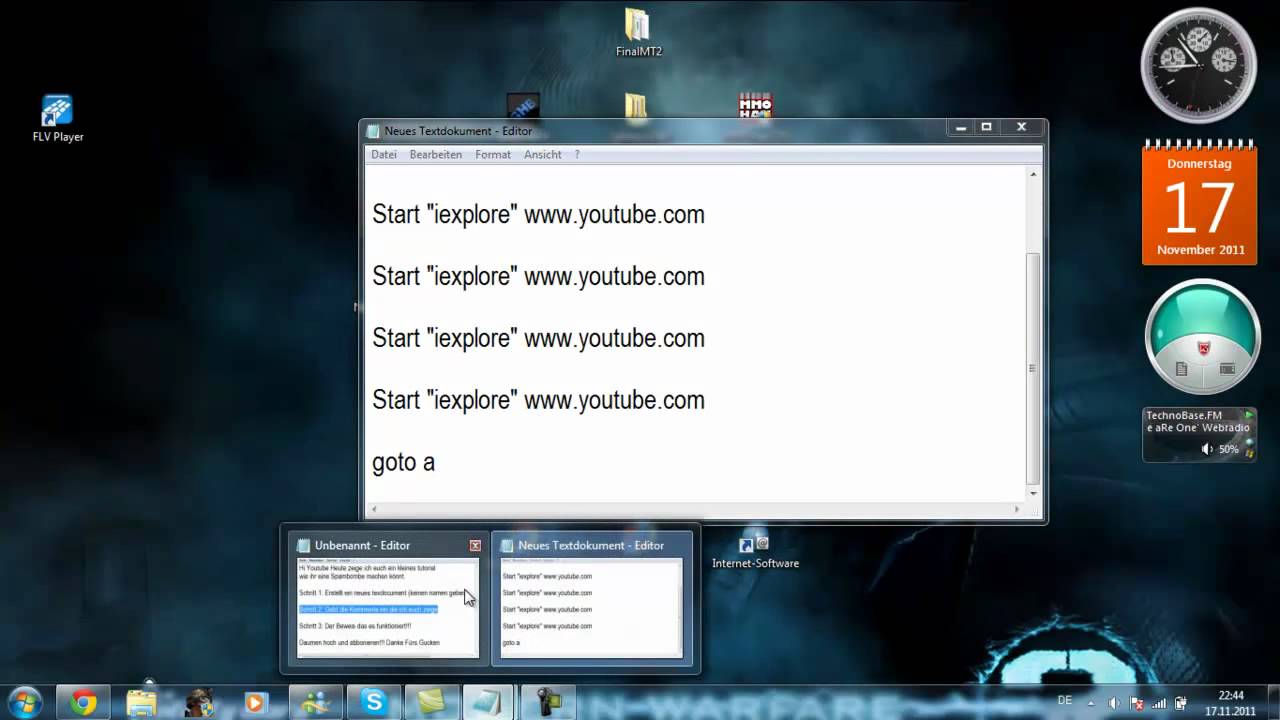Click the camera recorder taskbar icon
Screen dimensions: 1280x720
coord(549,703)
